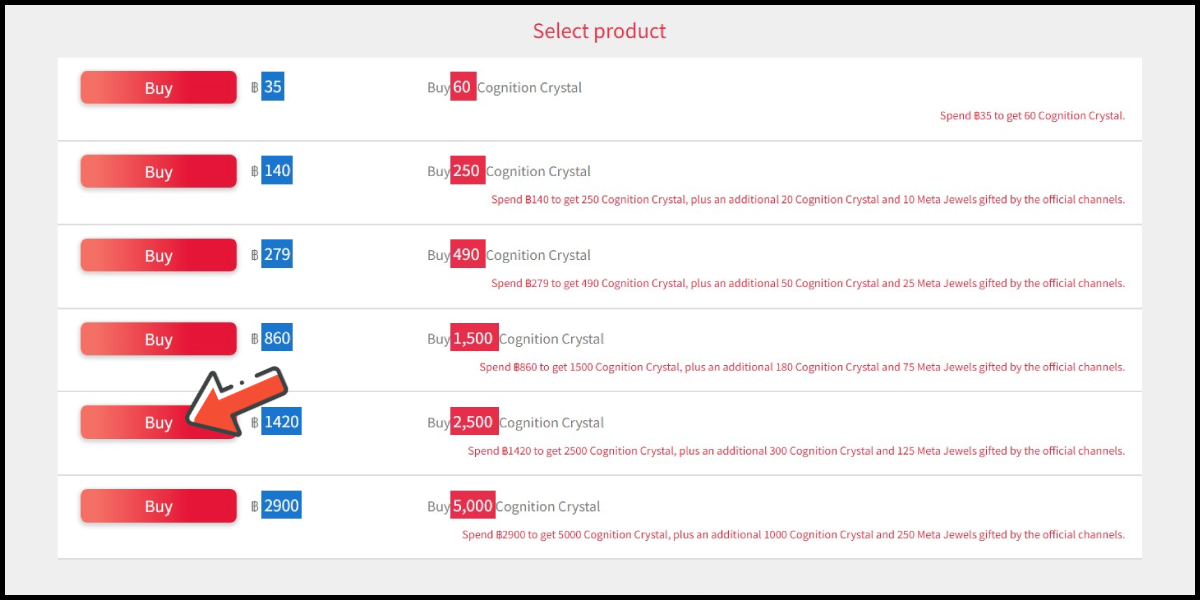This screenshot has height=600, width=1200.
Task: Select the red 5,000 crystal quantity badge
Action: click(473, 506)
